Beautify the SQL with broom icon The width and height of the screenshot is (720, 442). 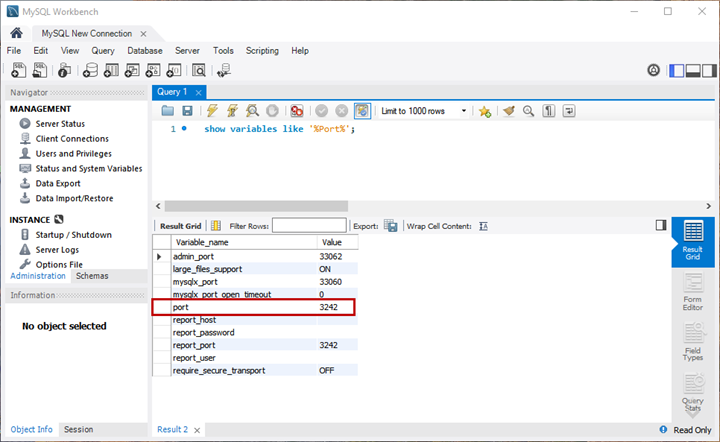509,111
